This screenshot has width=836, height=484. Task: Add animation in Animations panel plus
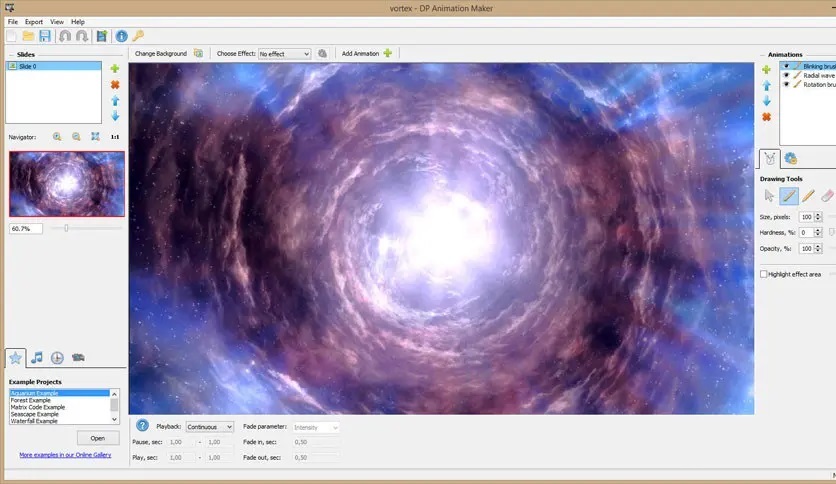(x=766, y=70)
